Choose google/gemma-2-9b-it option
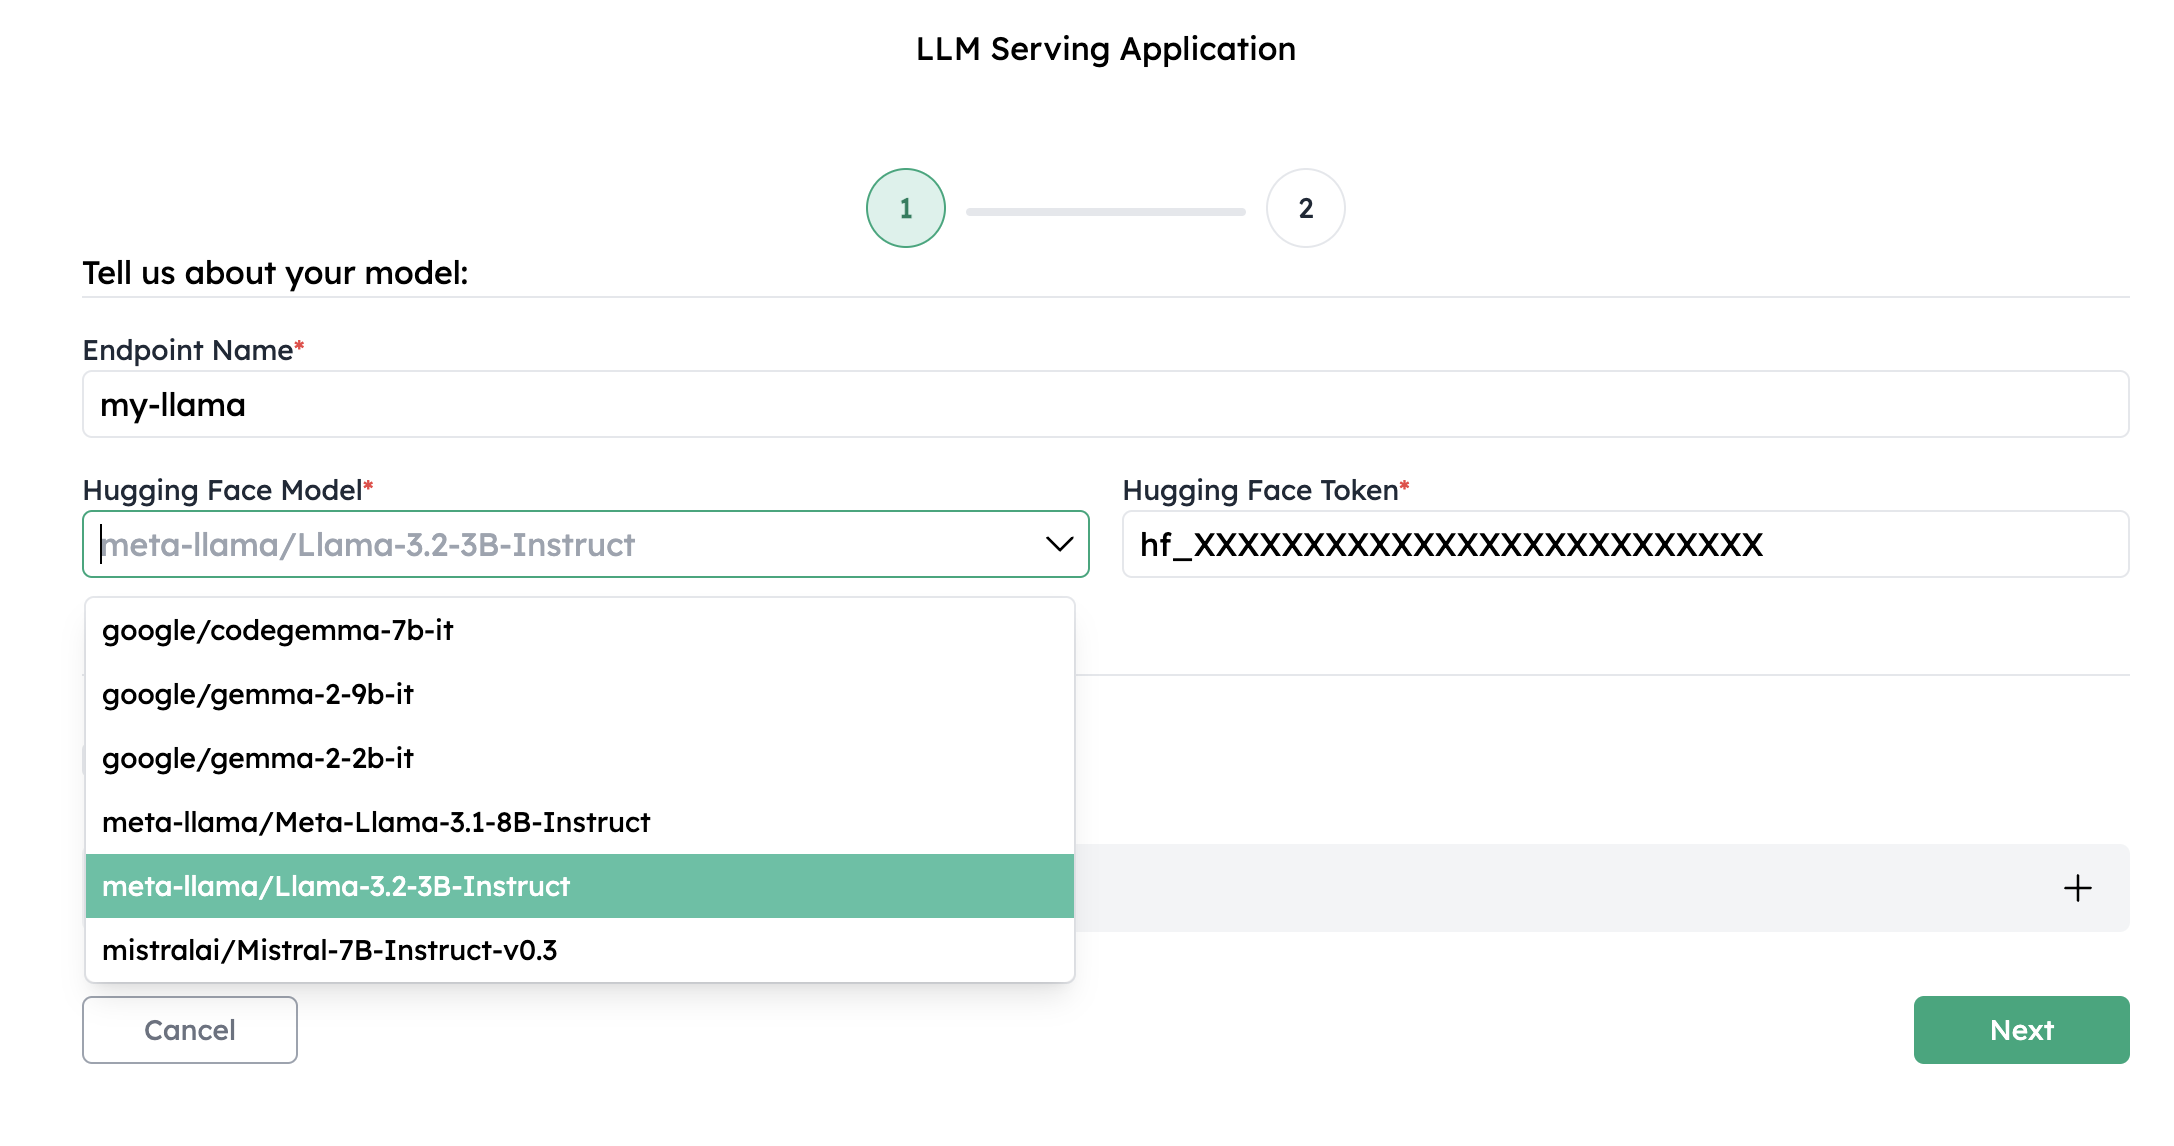The image size is (2174, 1146). pyautogui.click(x=580, y=694)
